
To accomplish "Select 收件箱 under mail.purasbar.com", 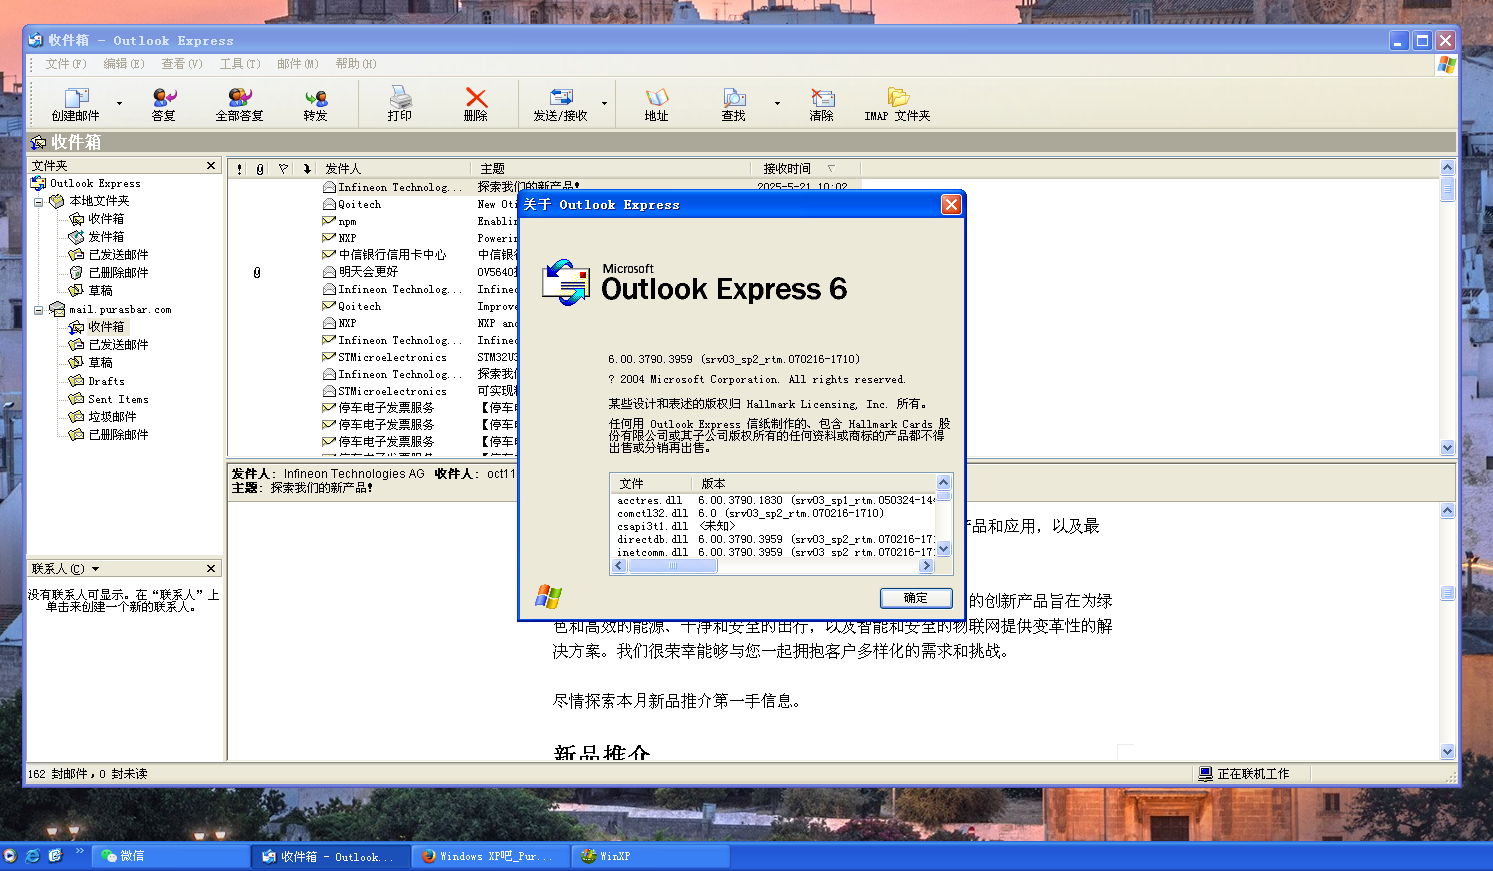I will pos(106,327).
